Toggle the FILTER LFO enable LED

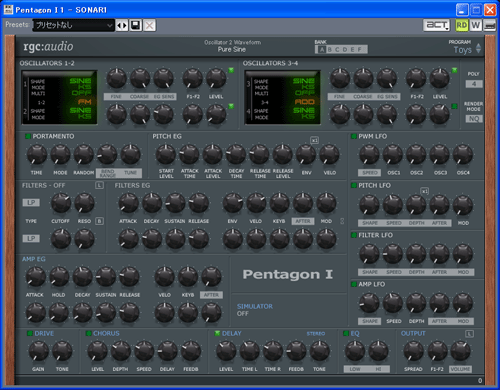(x=354, y=235)
